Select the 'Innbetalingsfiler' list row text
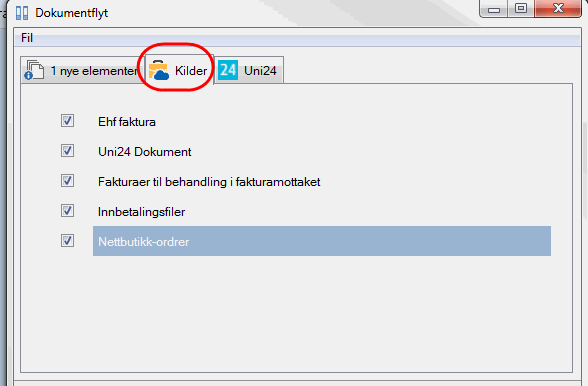 click(x=141, y=212)
